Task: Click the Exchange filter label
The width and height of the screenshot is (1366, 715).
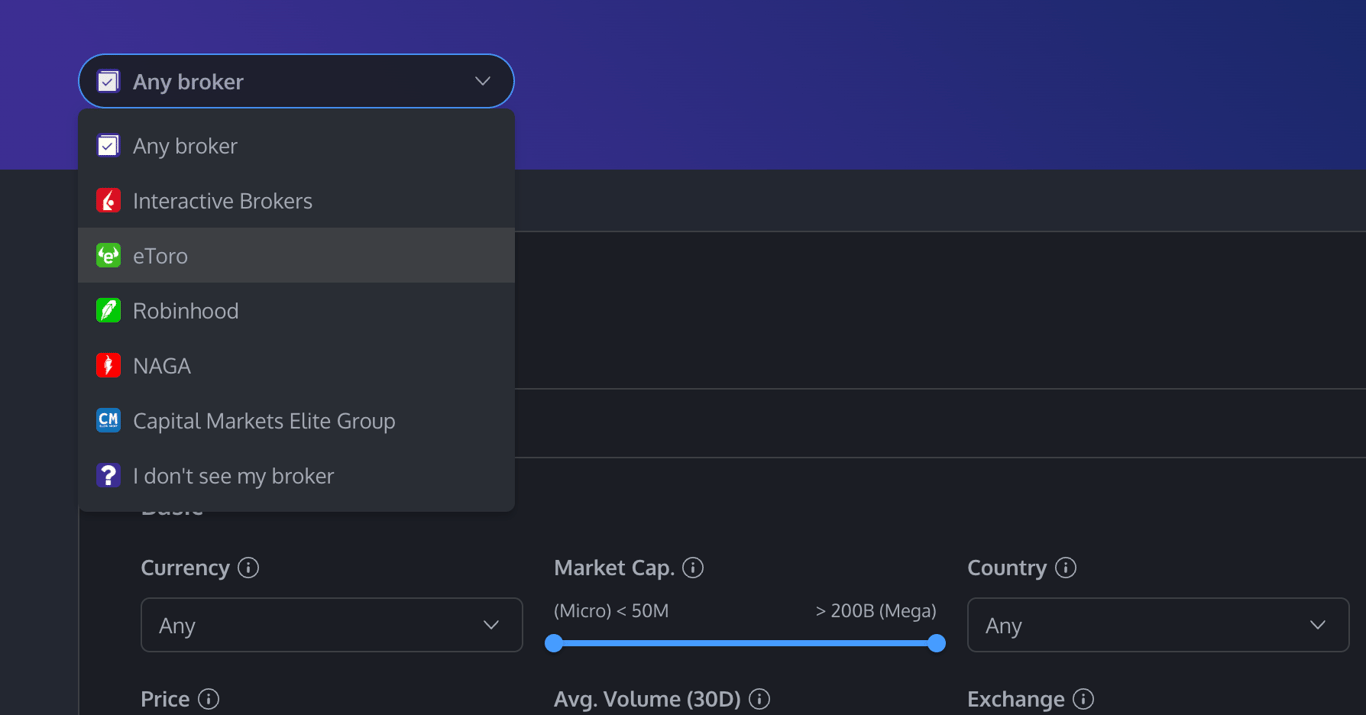Action: 1016,699
